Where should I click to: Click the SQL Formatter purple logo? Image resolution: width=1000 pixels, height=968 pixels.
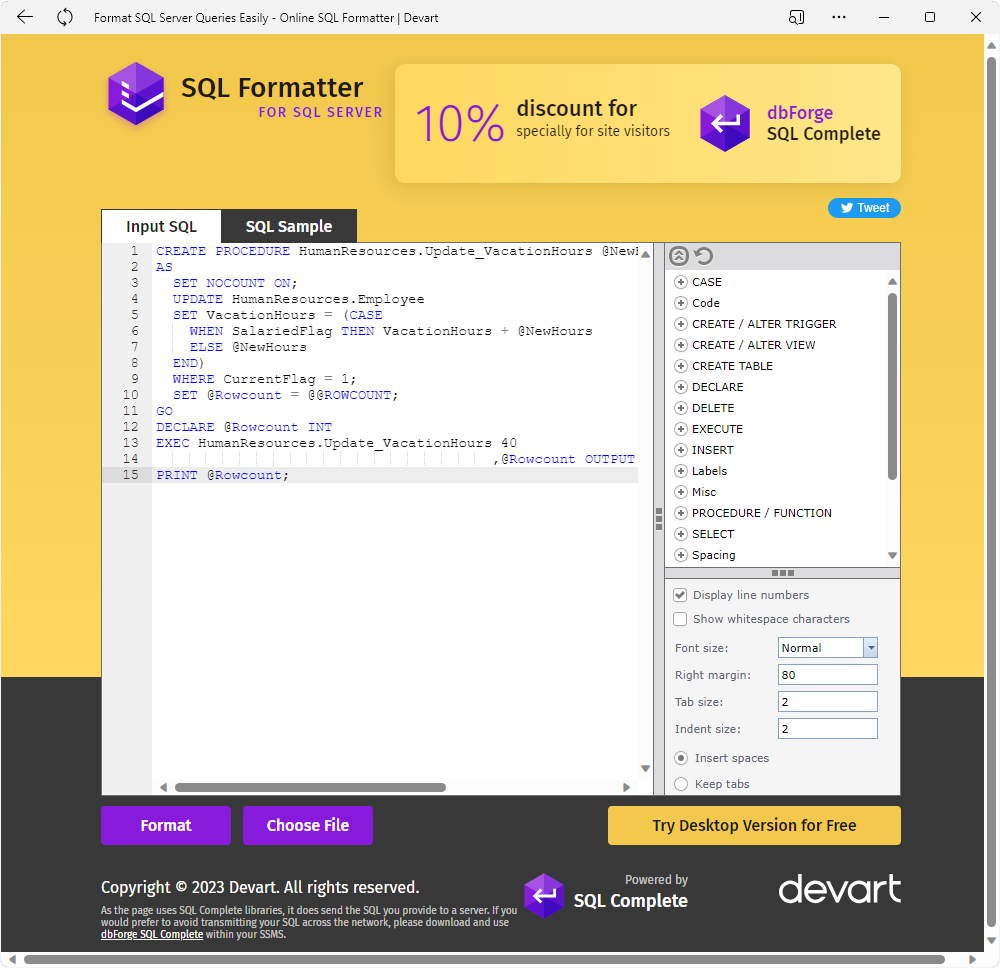(x=136, y=93)
